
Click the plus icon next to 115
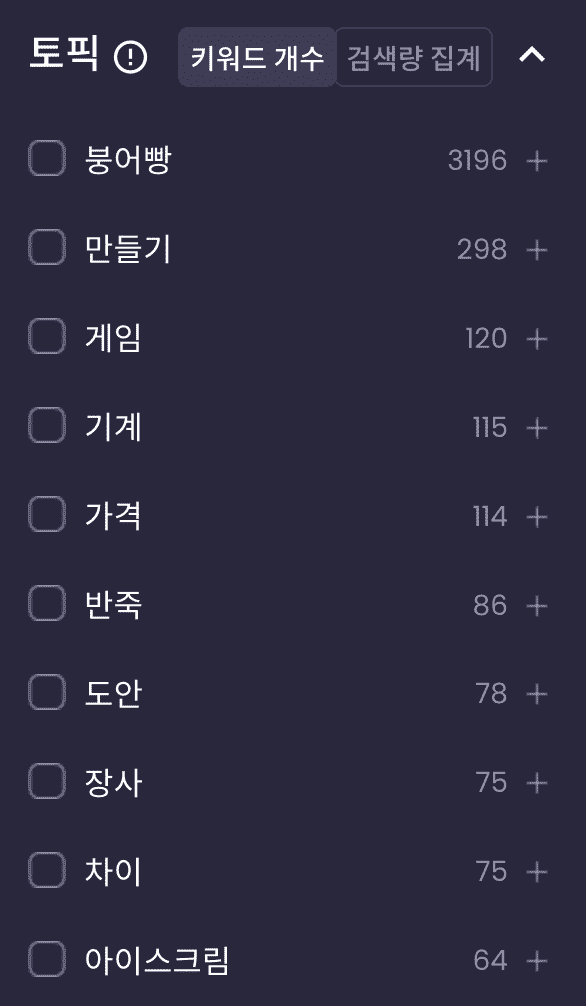pyautogui.click(x=537, y=427)
